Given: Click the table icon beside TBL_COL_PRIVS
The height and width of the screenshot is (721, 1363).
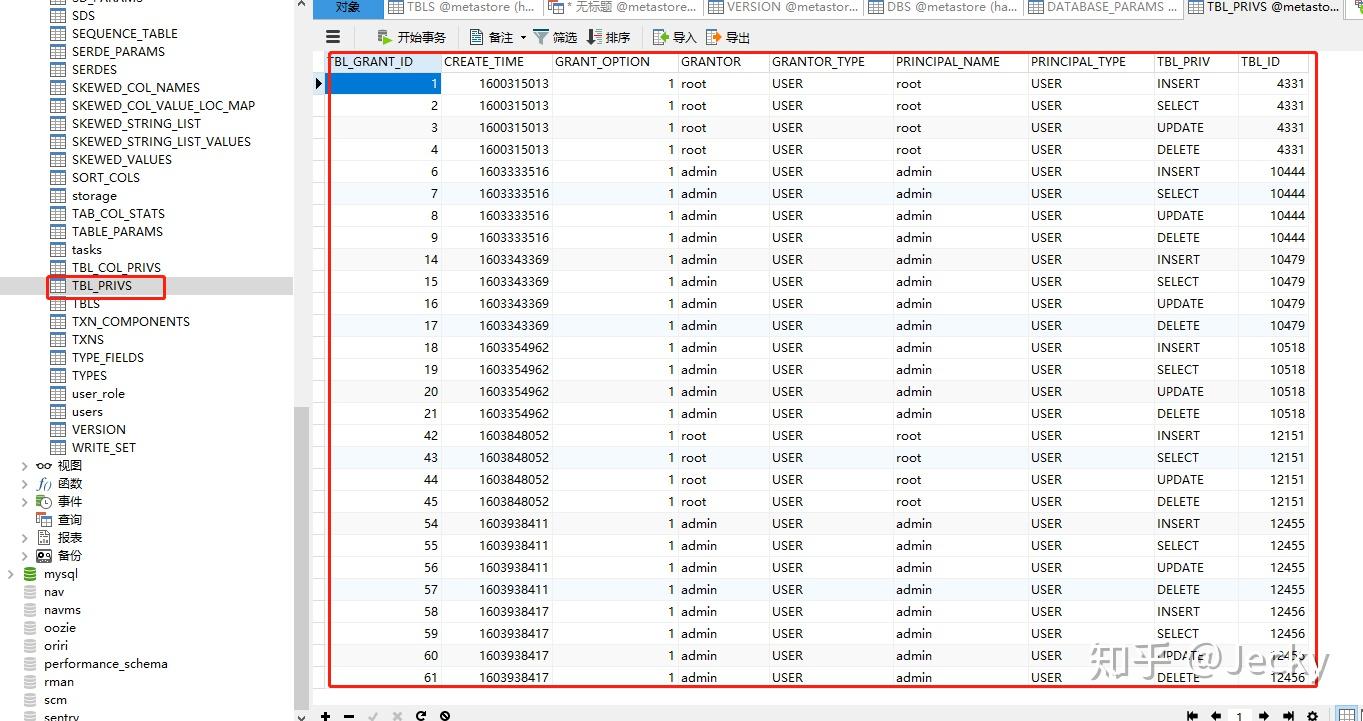Looking at the screenshot, I should [58, 267].
